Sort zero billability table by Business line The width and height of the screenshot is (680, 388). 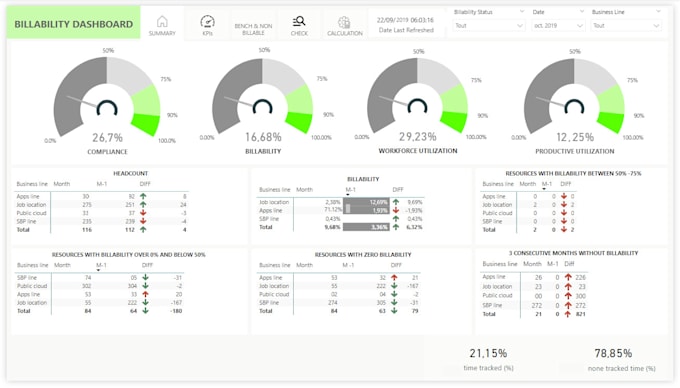coord(275,265)
